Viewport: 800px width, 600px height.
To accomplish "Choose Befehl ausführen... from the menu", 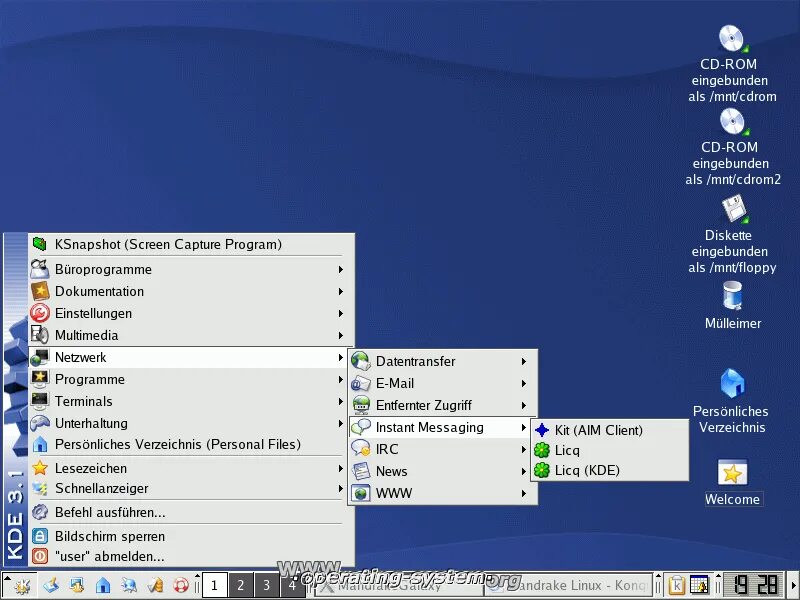I will coord(191,512).
